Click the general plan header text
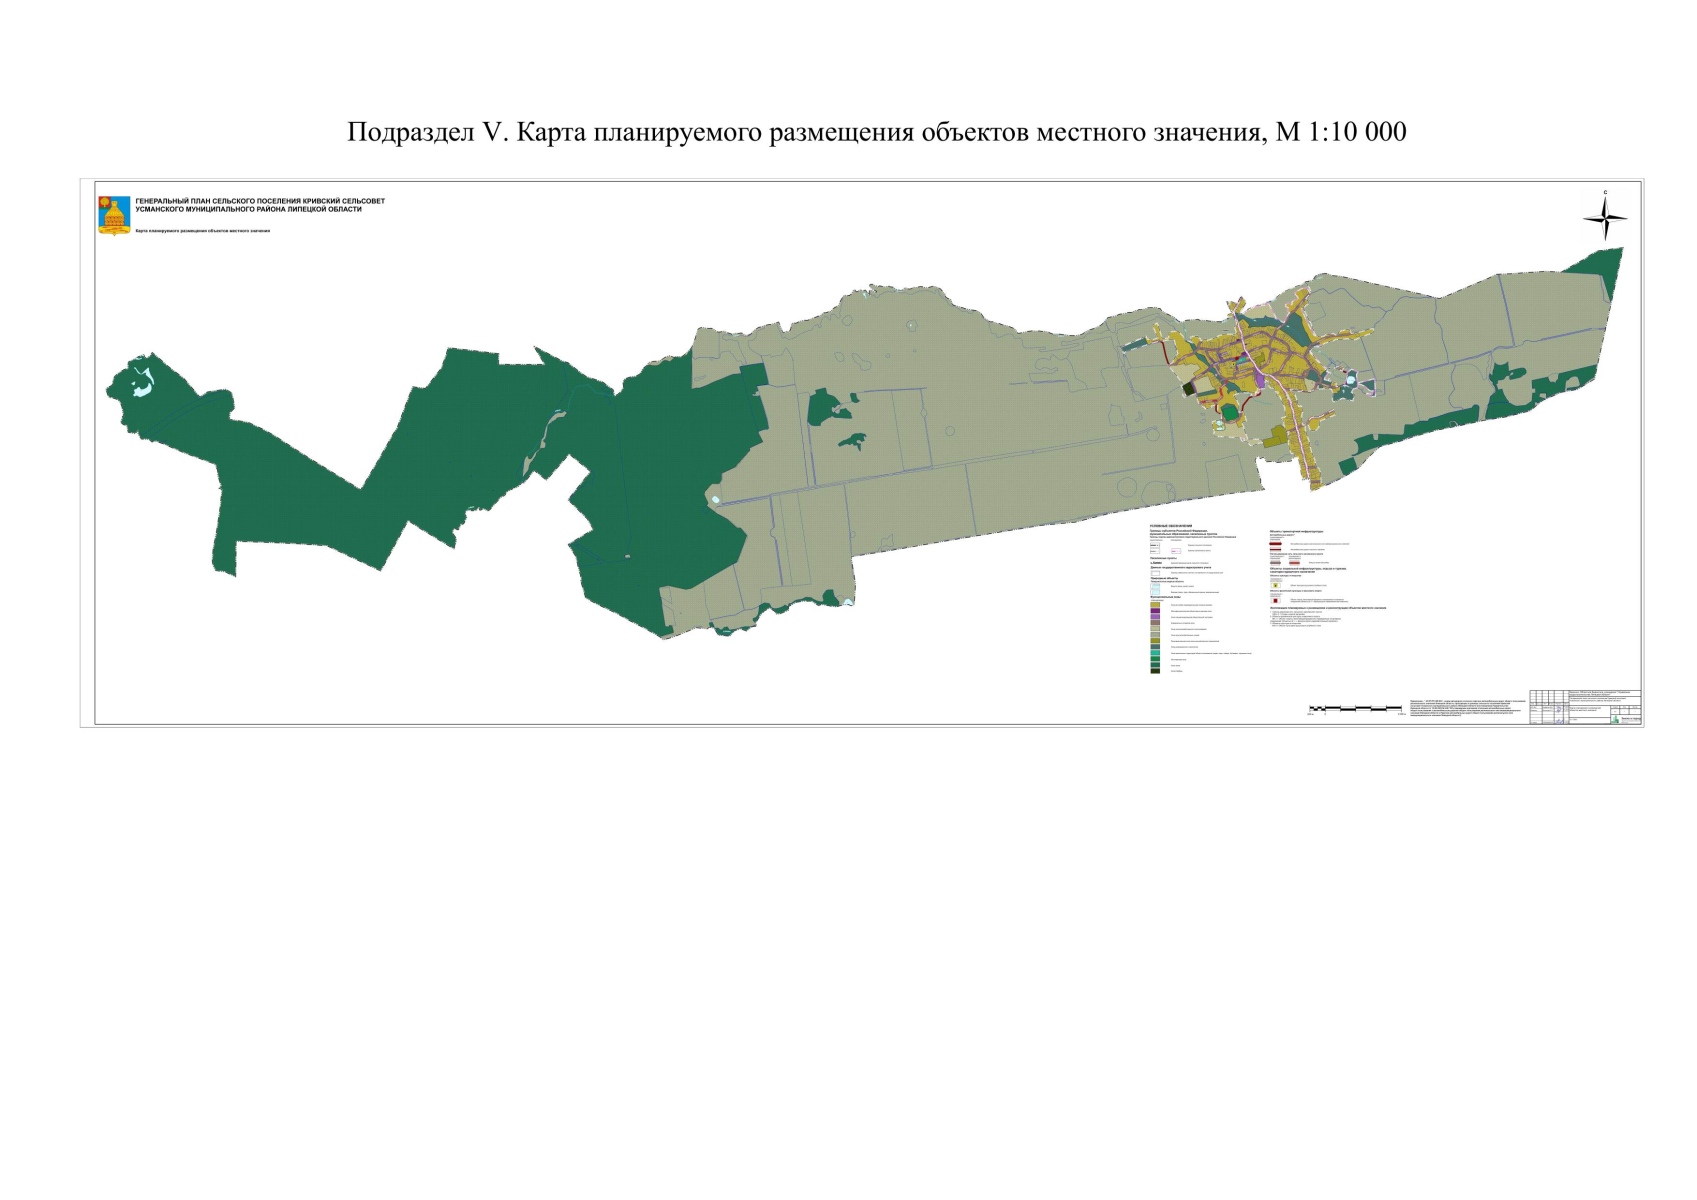The image size is (1697, 1200). pos(260,205)
